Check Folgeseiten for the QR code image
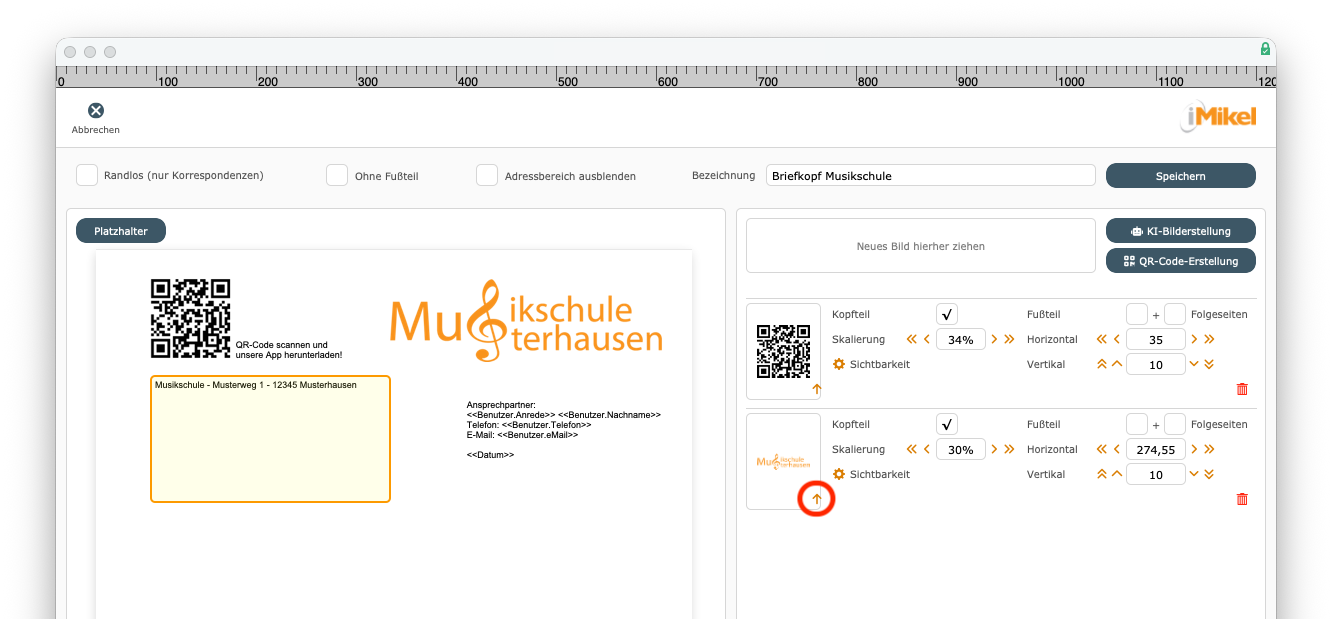Image resolution: width=1332 pixels, height=619 pixels. click(1175, 314)
